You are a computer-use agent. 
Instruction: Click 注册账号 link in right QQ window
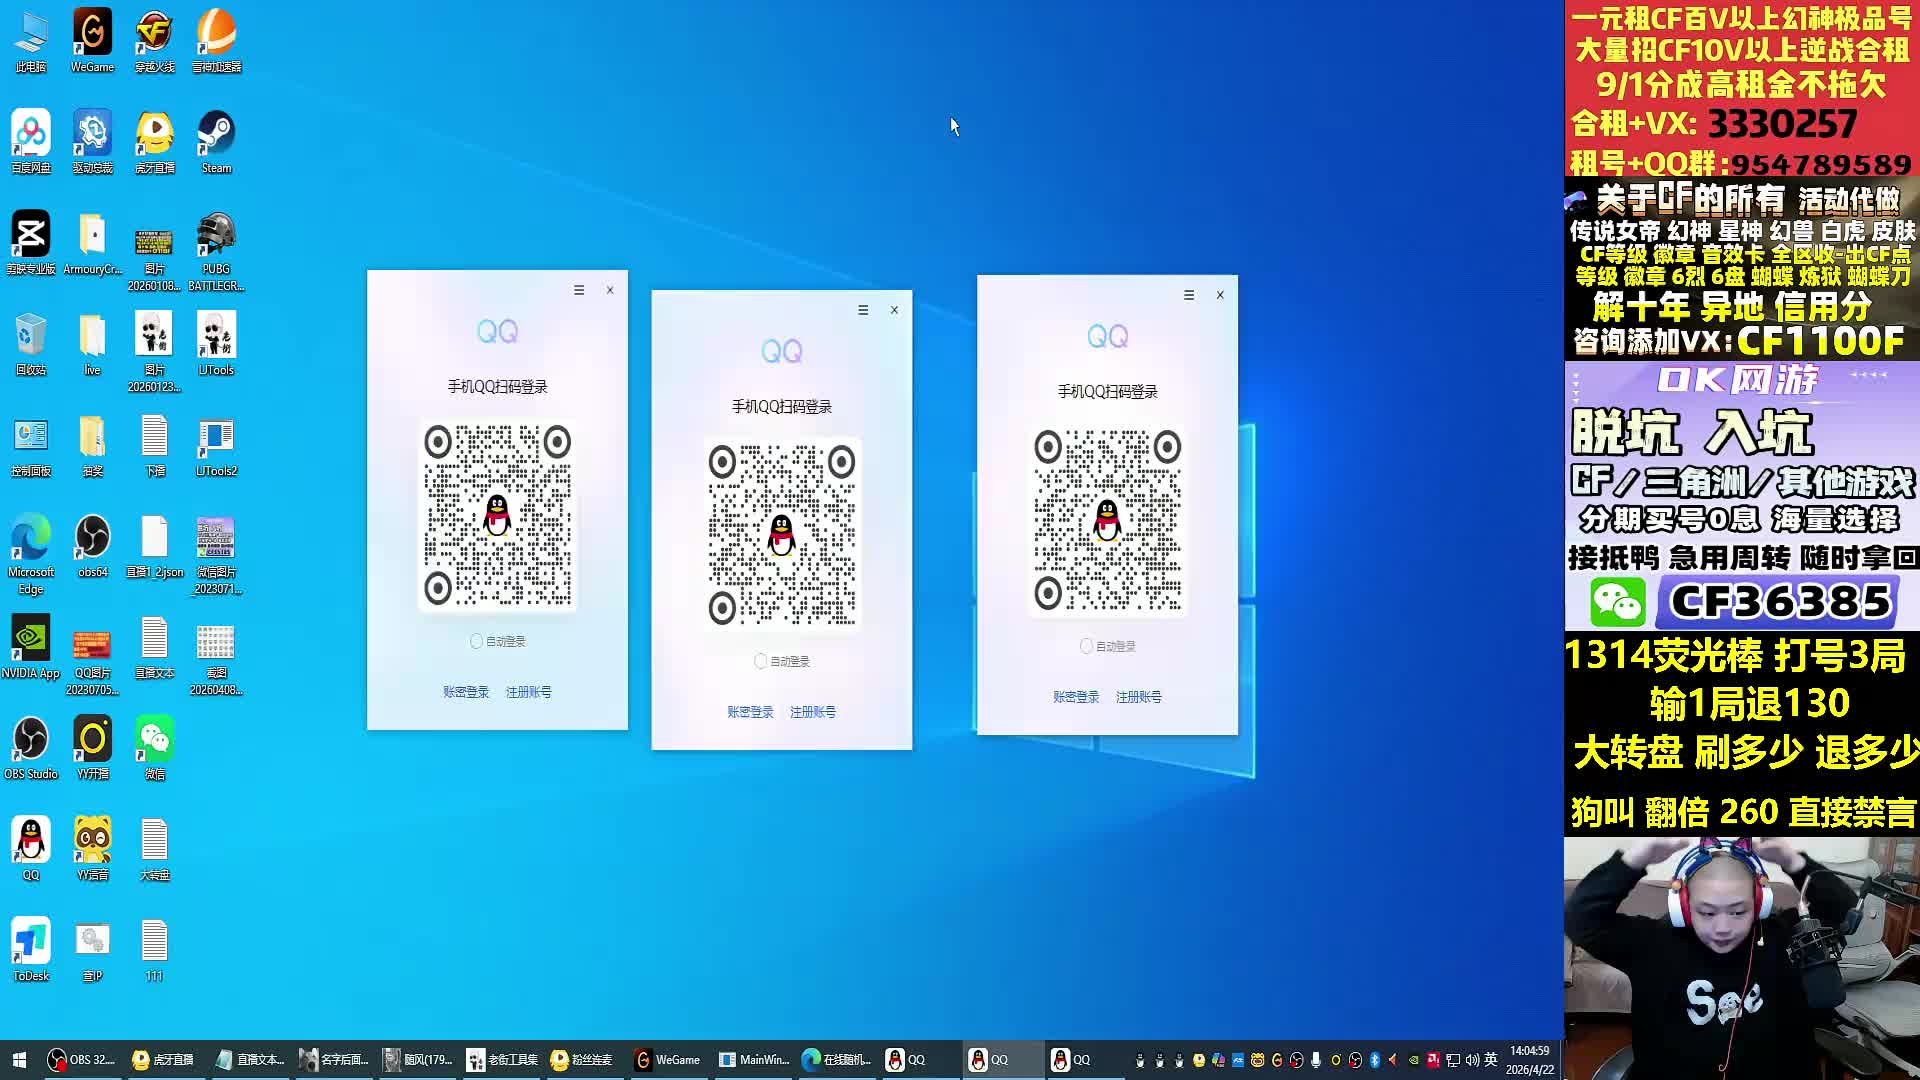tap(1138, 697)
